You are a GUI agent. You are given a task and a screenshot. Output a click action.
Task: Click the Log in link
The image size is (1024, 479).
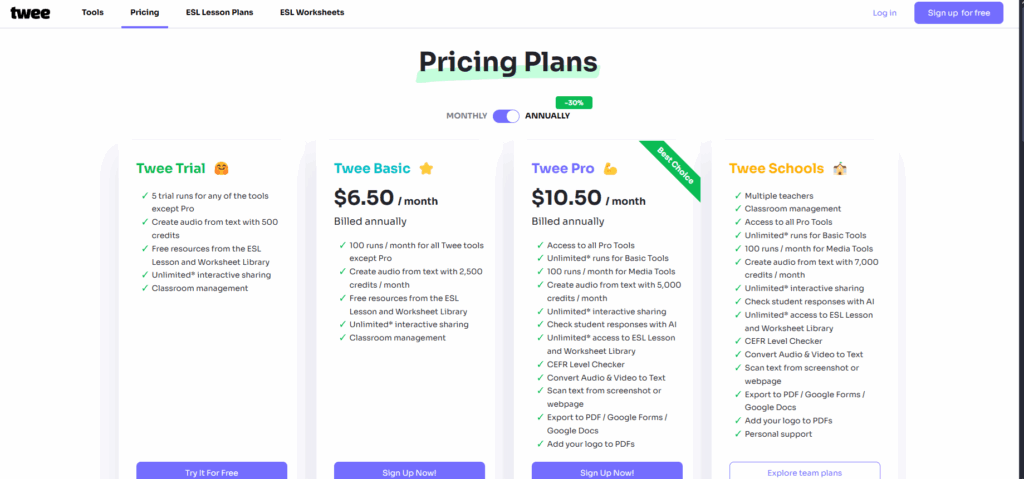pos(884,13)
